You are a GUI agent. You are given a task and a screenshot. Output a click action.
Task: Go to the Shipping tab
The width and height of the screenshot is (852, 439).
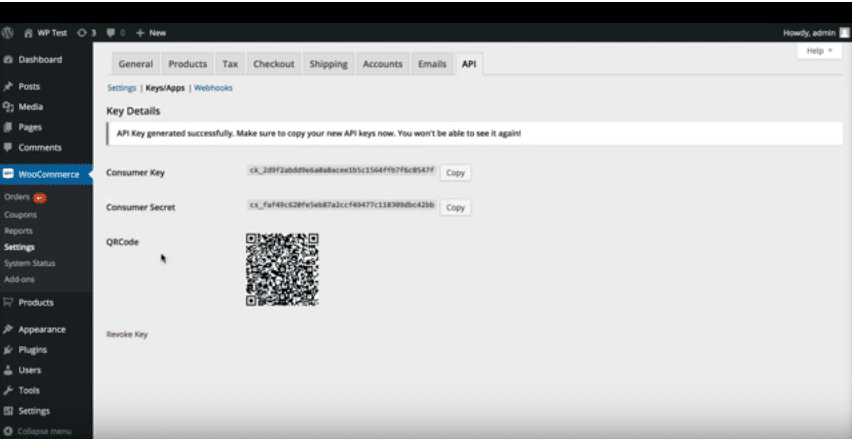coord(328,64)
